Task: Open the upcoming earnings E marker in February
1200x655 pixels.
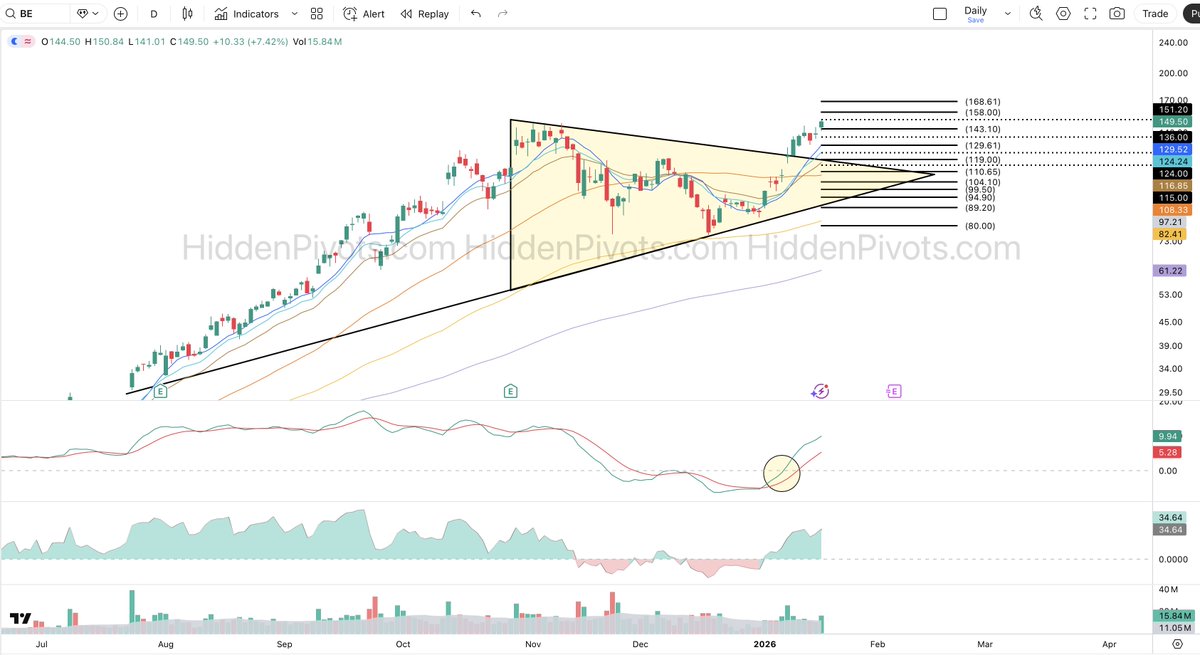Action: tap(894, 392)
